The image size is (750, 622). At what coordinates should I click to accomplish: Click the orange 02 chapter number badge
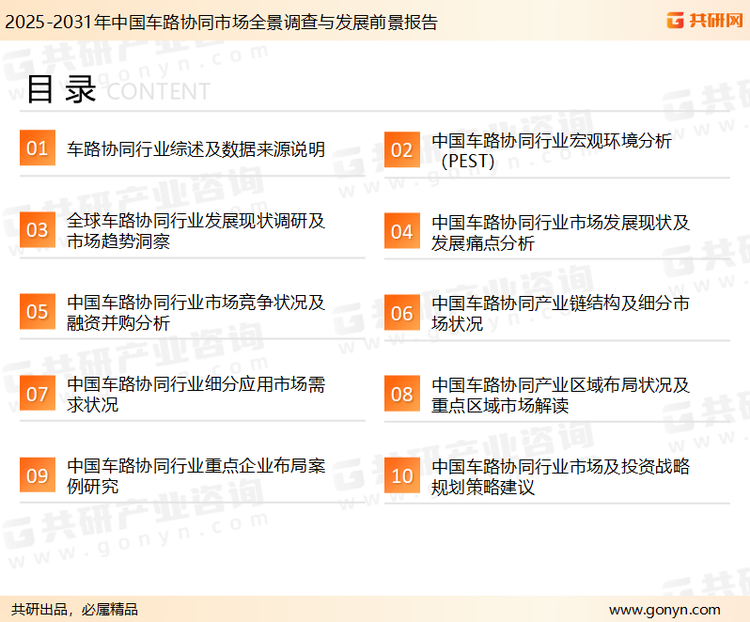pos(402,149)
